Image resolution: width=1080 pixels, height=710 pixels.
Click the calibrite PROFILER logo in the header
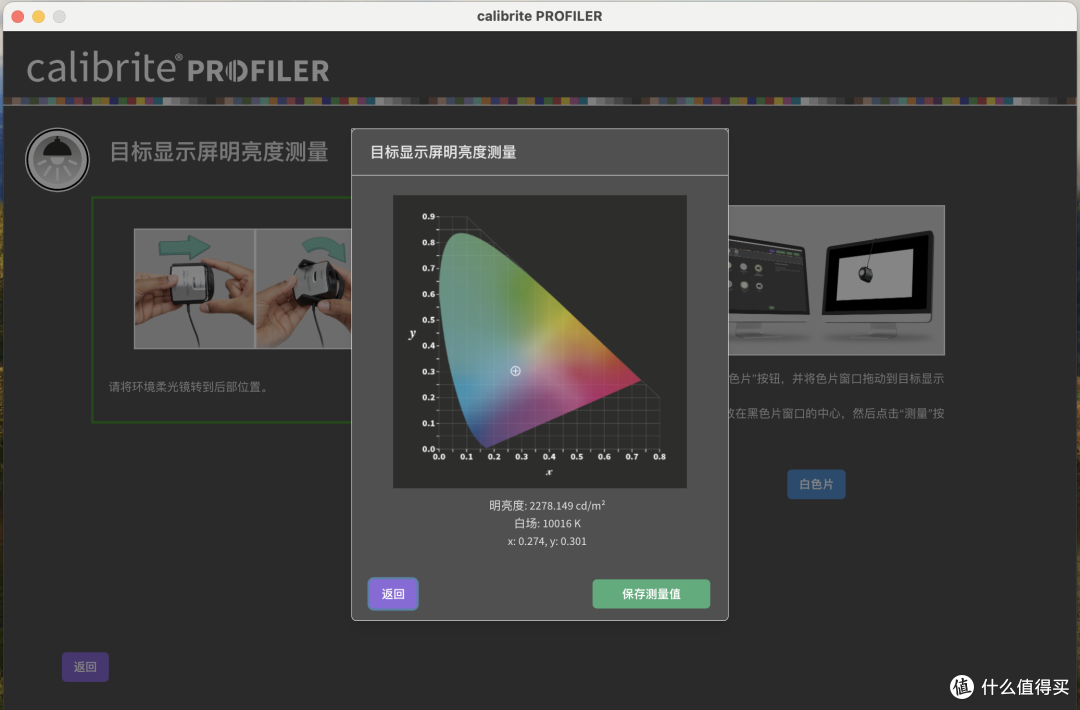tap(176, 69)
